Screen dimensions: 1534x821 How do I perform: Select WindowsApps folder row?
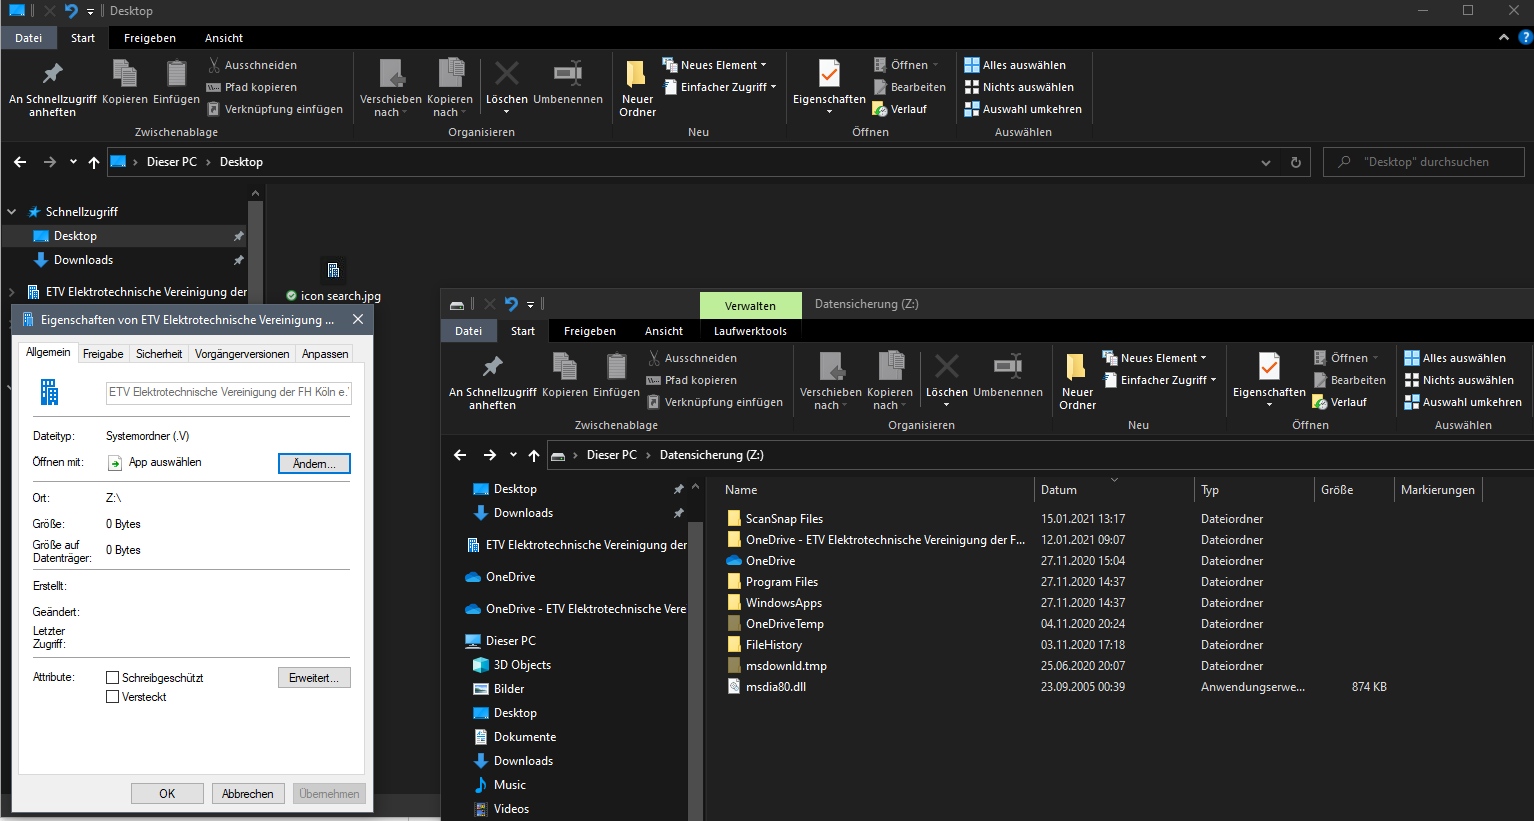click(784, 603)
